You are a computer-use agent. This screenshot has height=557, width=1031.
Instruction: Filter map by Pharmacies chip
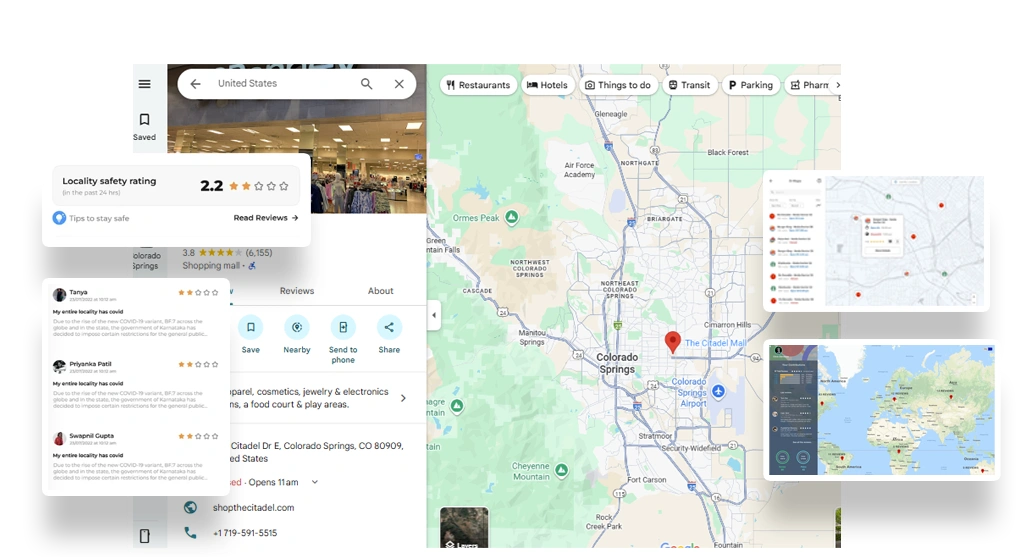coord(809,85)
